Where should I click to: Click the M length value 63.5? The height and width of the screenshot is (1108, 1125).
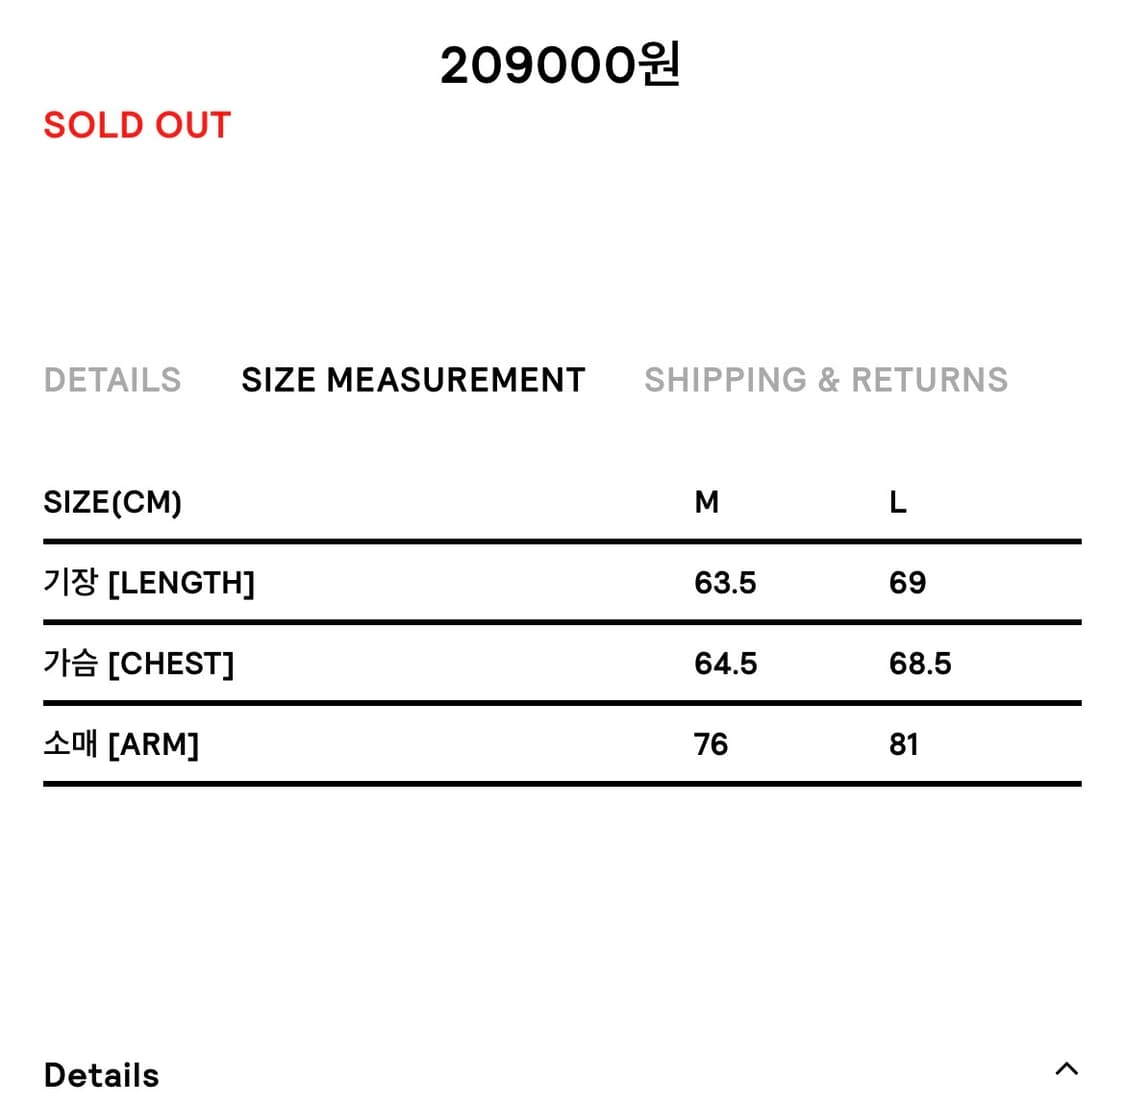pyautogui.click(x=725, y=582)
